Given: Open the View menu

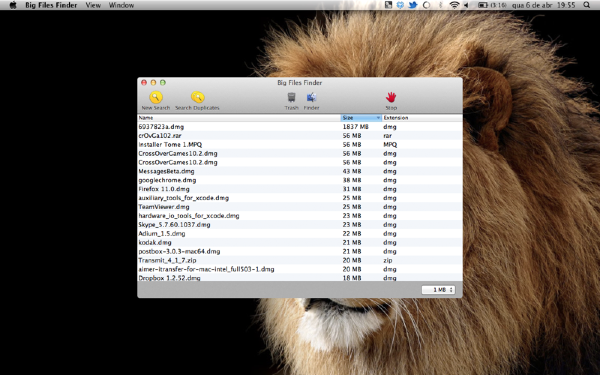Looking at the screenshot, I should 93,5.
